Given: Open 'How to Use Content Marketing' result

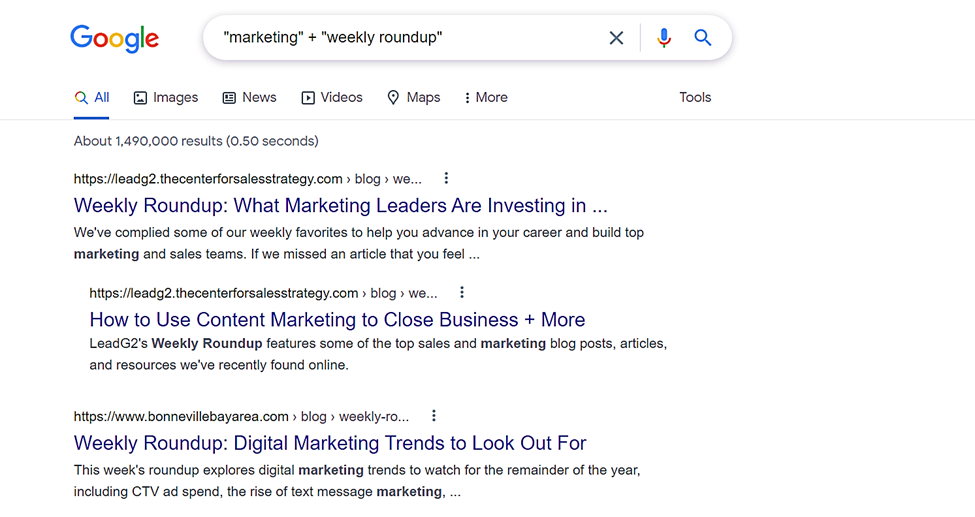Looking at the screenshot, I should [337, 319].
